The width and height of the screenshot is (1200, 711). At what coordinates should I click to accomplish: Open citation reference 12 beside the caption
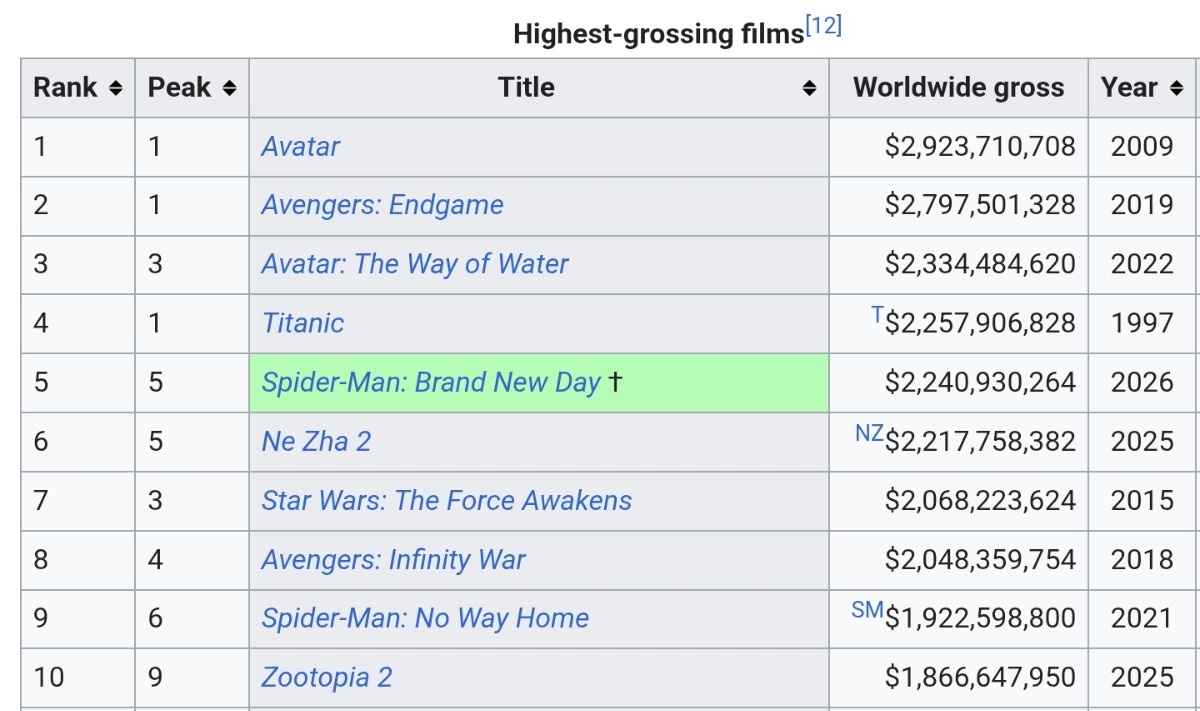(x=824, y=27)
